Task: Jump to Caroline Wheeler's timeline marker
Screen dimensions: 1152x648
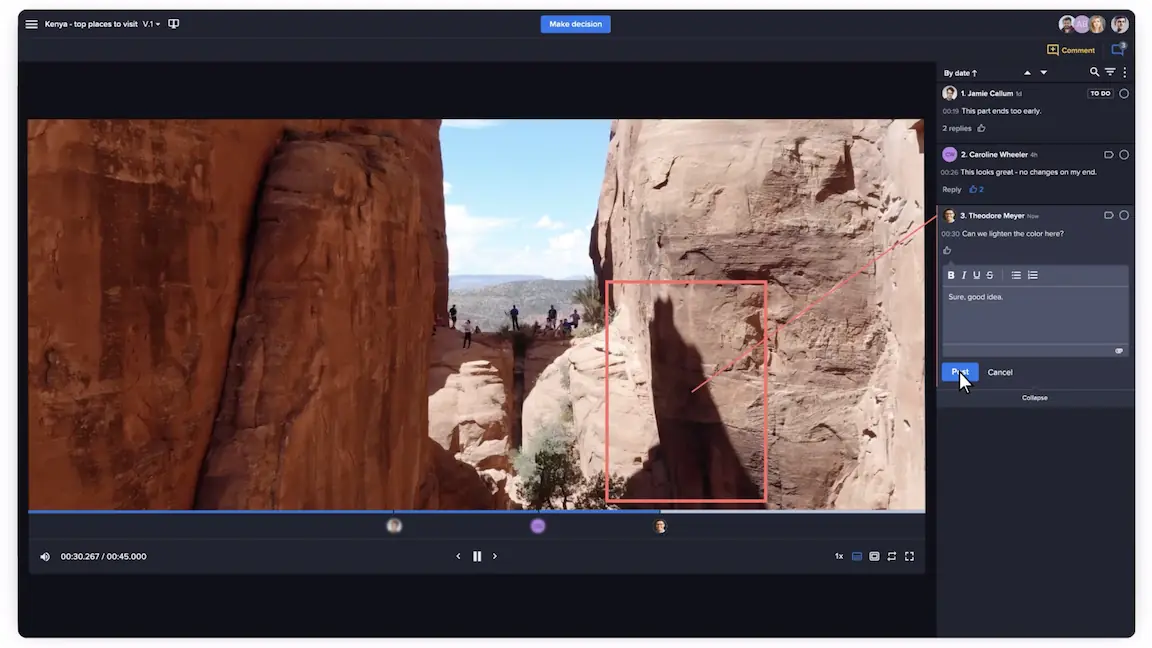Action: point(538,526)
